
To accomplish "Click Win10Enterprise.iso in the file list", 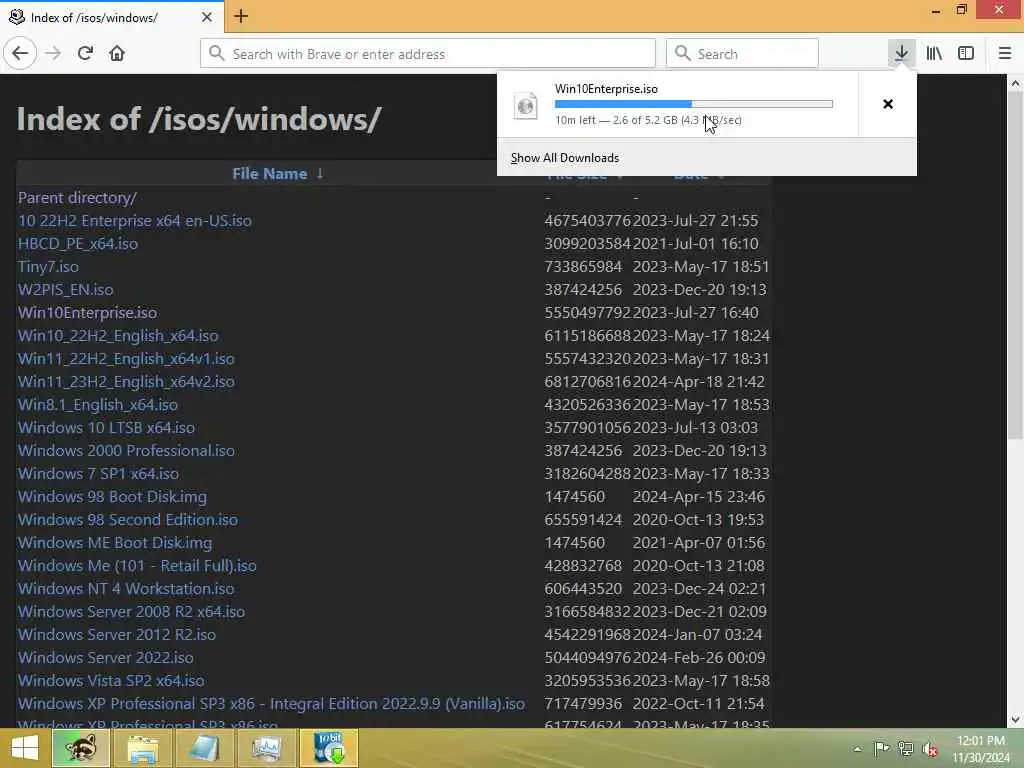I will 87,312.
